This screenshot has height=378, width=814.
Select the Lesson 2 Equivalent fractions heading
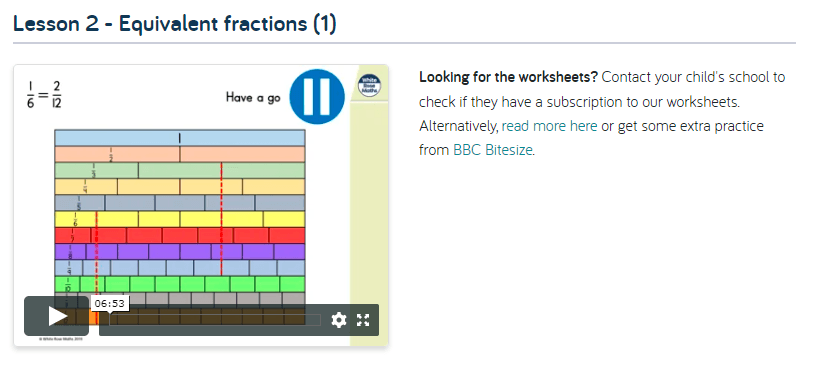coord(174,23)
